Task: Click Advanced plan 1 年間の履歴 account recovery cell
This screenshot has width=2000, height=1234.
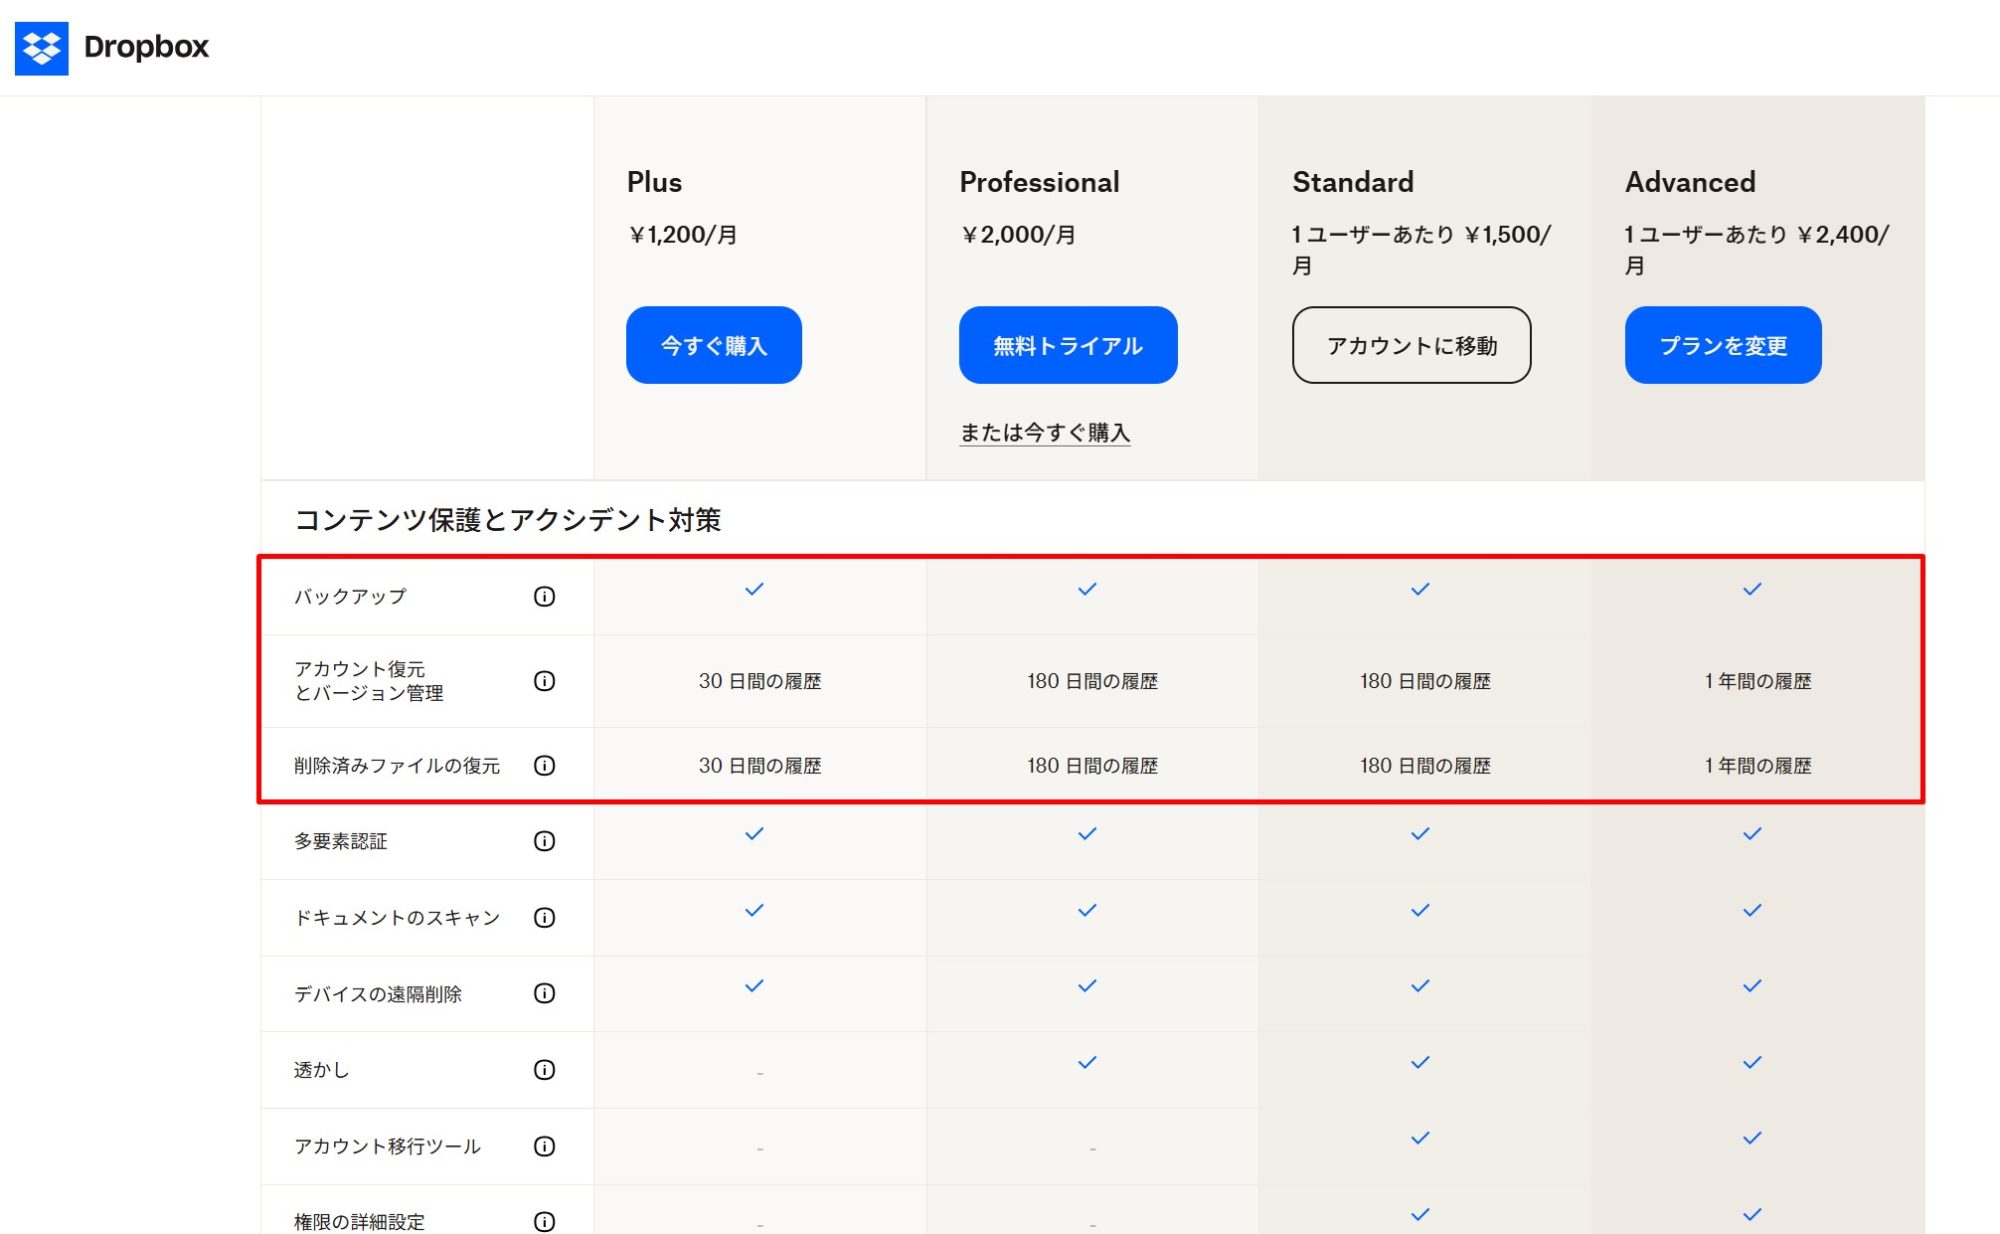Action: click(1757, 681)
